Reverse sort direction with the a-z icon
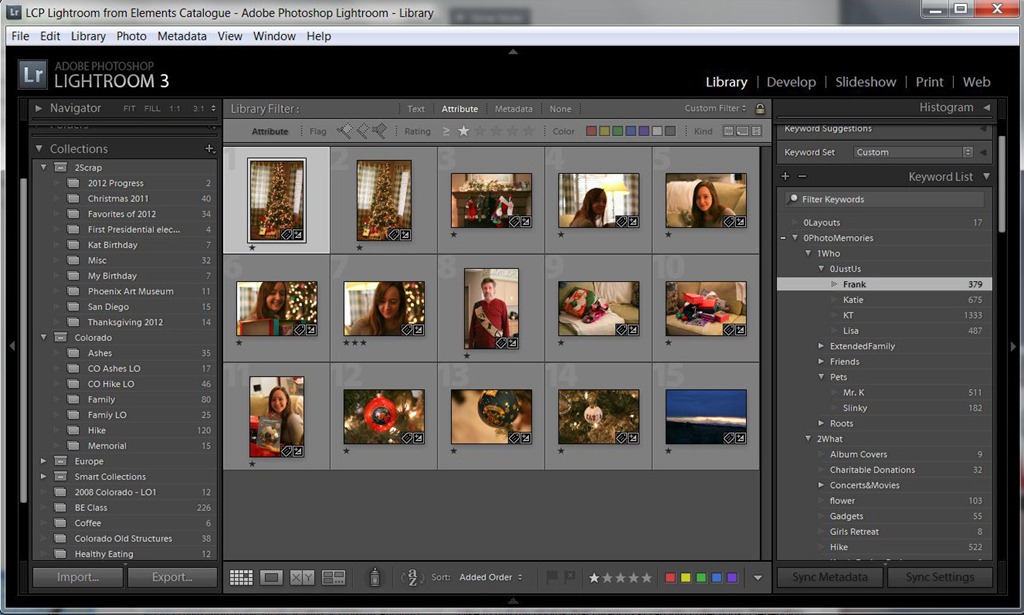Viewport: 1024px width, 615px height. pyautogui.click(x=411, y=577)
